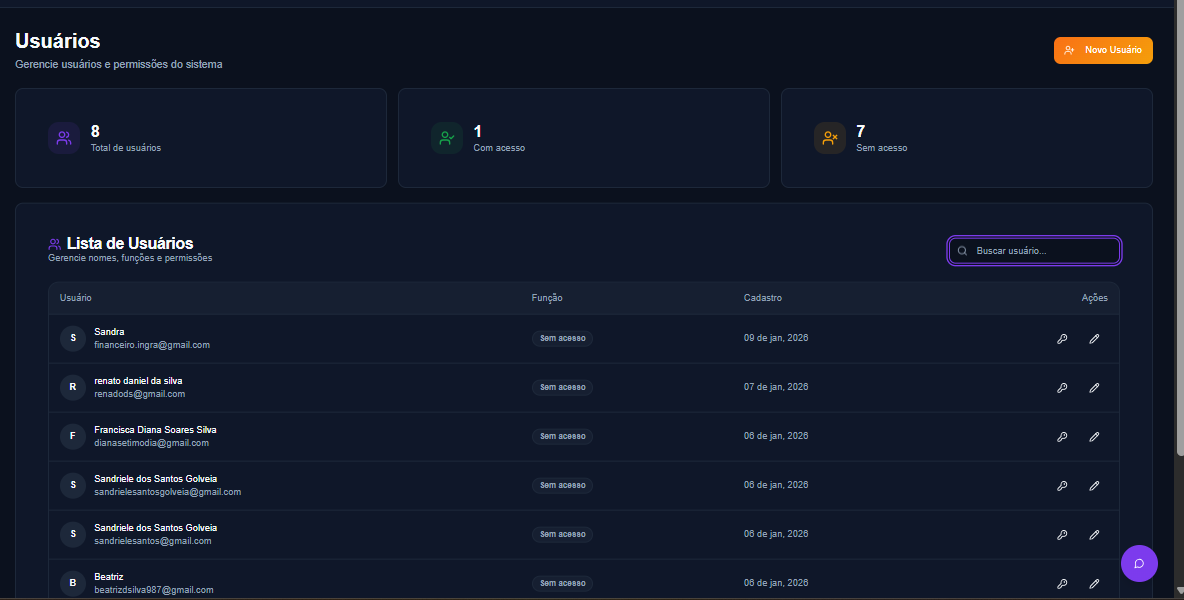1184x600 pixels.
Task: Click pencil icon for sandrielesantosgolveia@gmail.com row
Action: 1094,486
